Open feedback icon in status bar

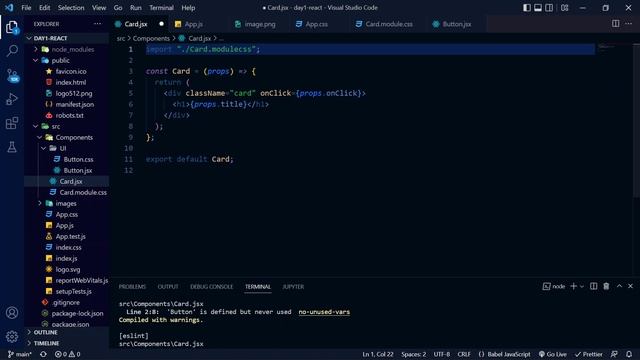[x=614, y=354]
